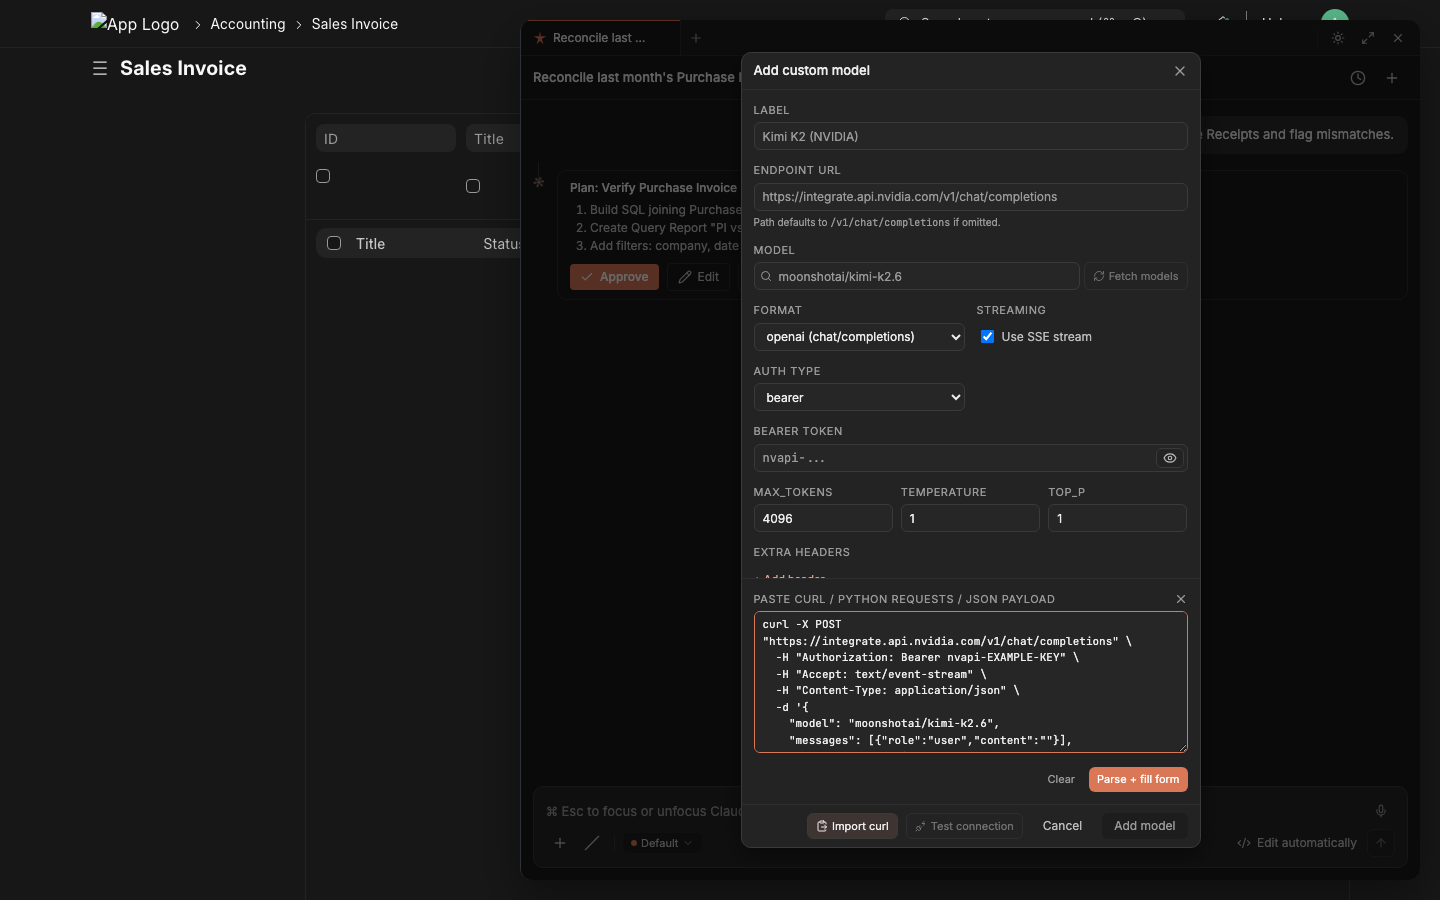Screen dimensions: 1440x900
Task: Edit the purchase invoice plan
Action: tap(699, 277)
